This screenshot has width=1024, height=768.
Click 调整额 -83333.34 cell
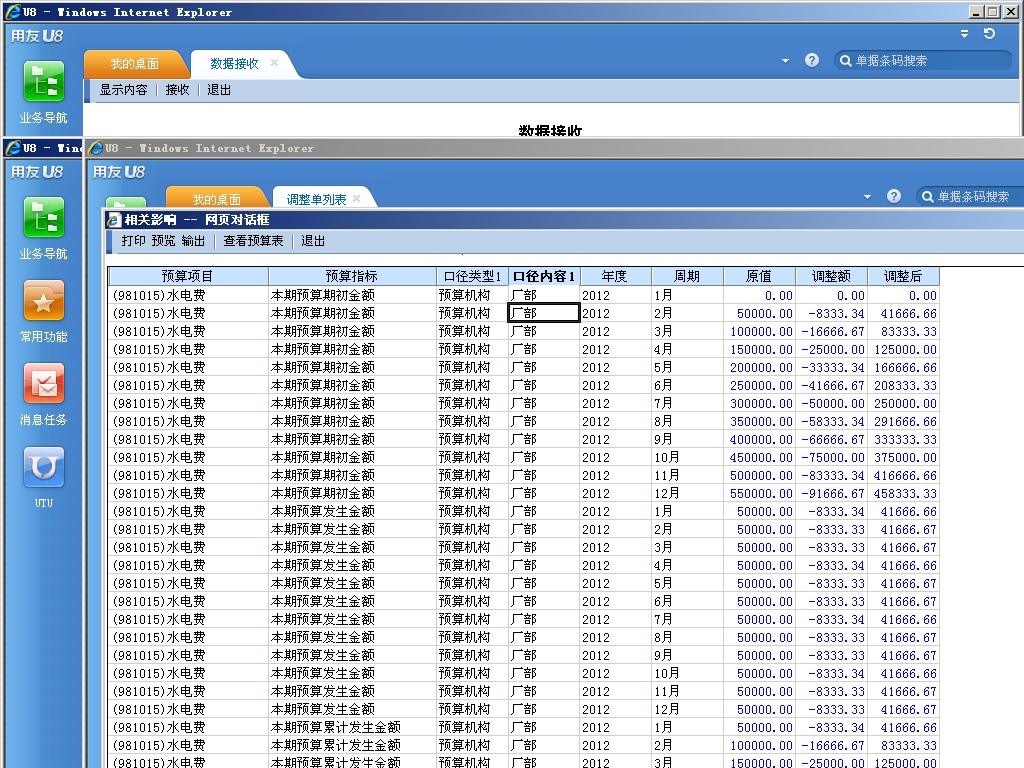831,475
